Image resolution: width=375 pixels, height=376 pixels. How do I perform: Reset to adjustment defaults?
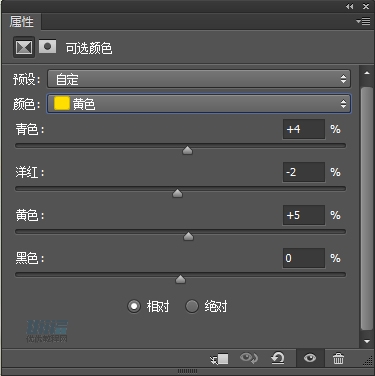click(x=278, y=358)
